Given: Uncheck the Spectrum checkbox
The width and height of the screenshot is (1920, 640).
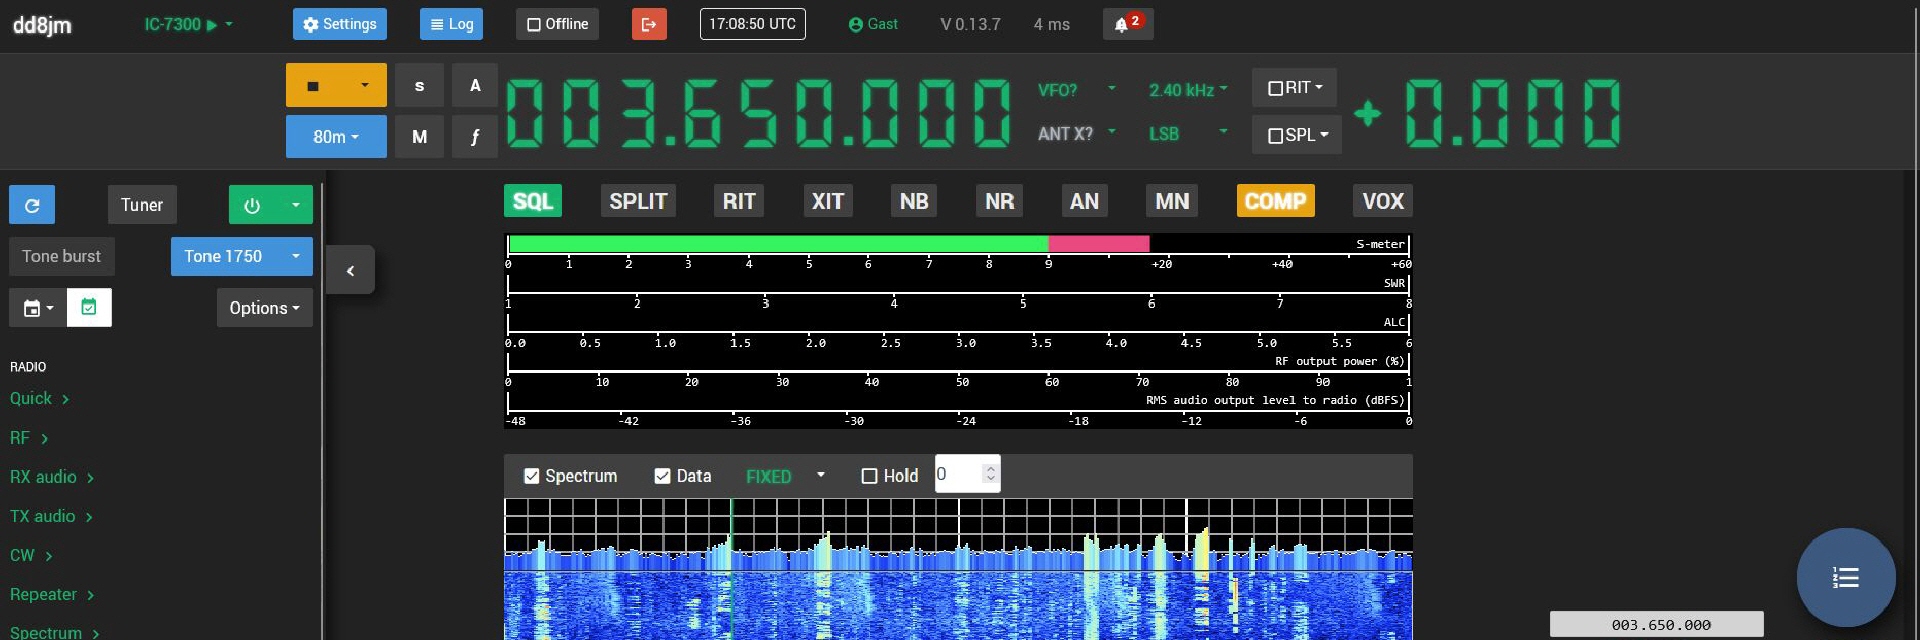Looking at the screenshot, I should tap(532, 476).
